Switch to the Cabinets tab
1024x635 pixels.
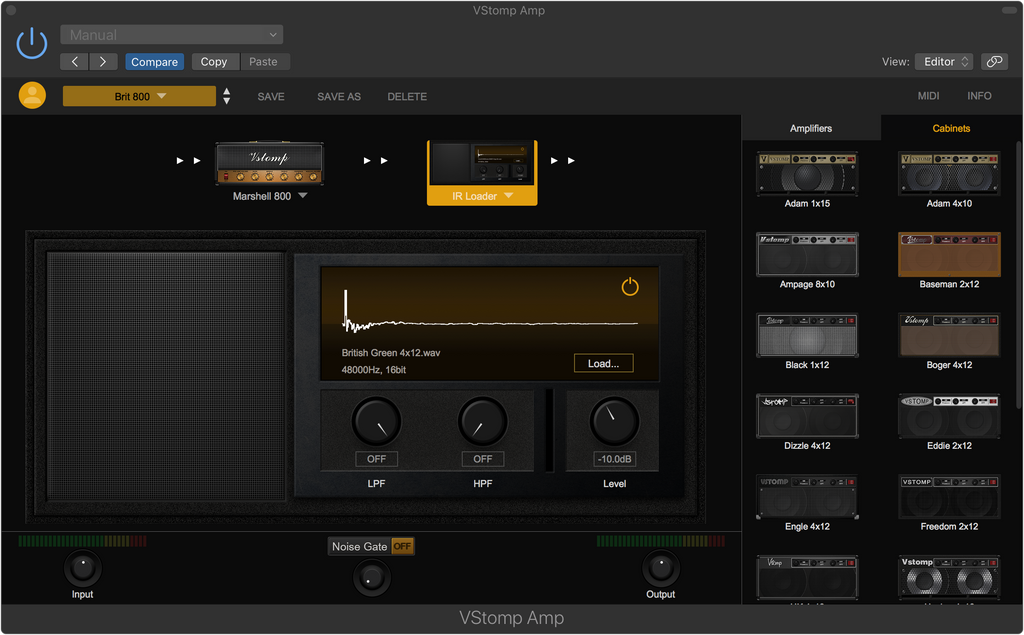click(x=951, y=128)
